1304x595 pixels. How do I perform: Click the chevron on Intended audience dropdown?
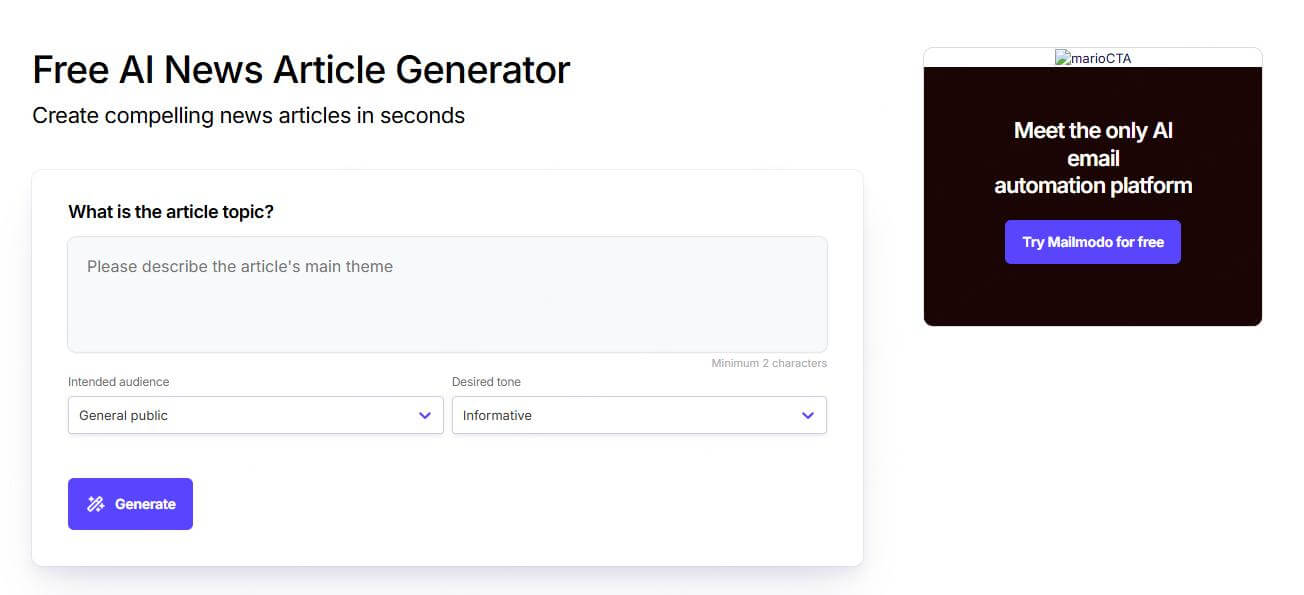click(x=424, y=415)
